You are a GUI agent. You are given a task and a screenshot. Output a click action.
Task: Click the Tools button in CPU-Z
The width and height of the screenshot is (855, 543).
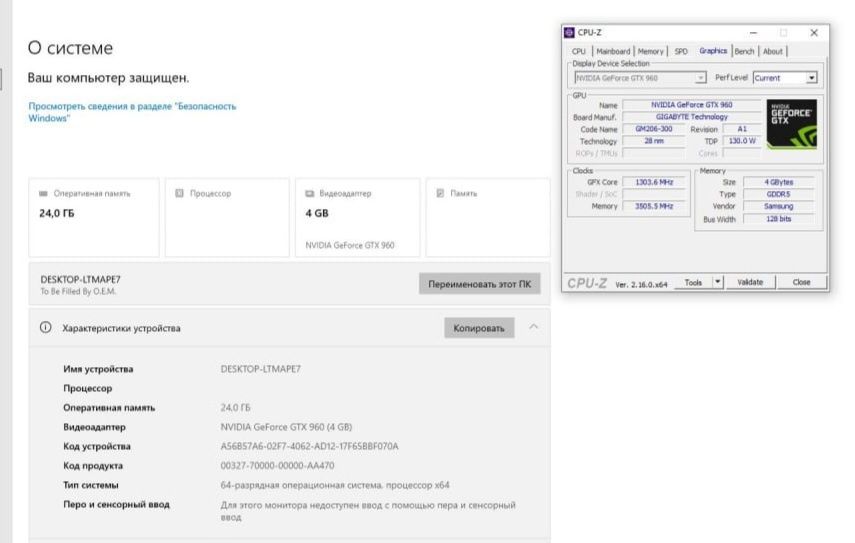click(693, 282)
